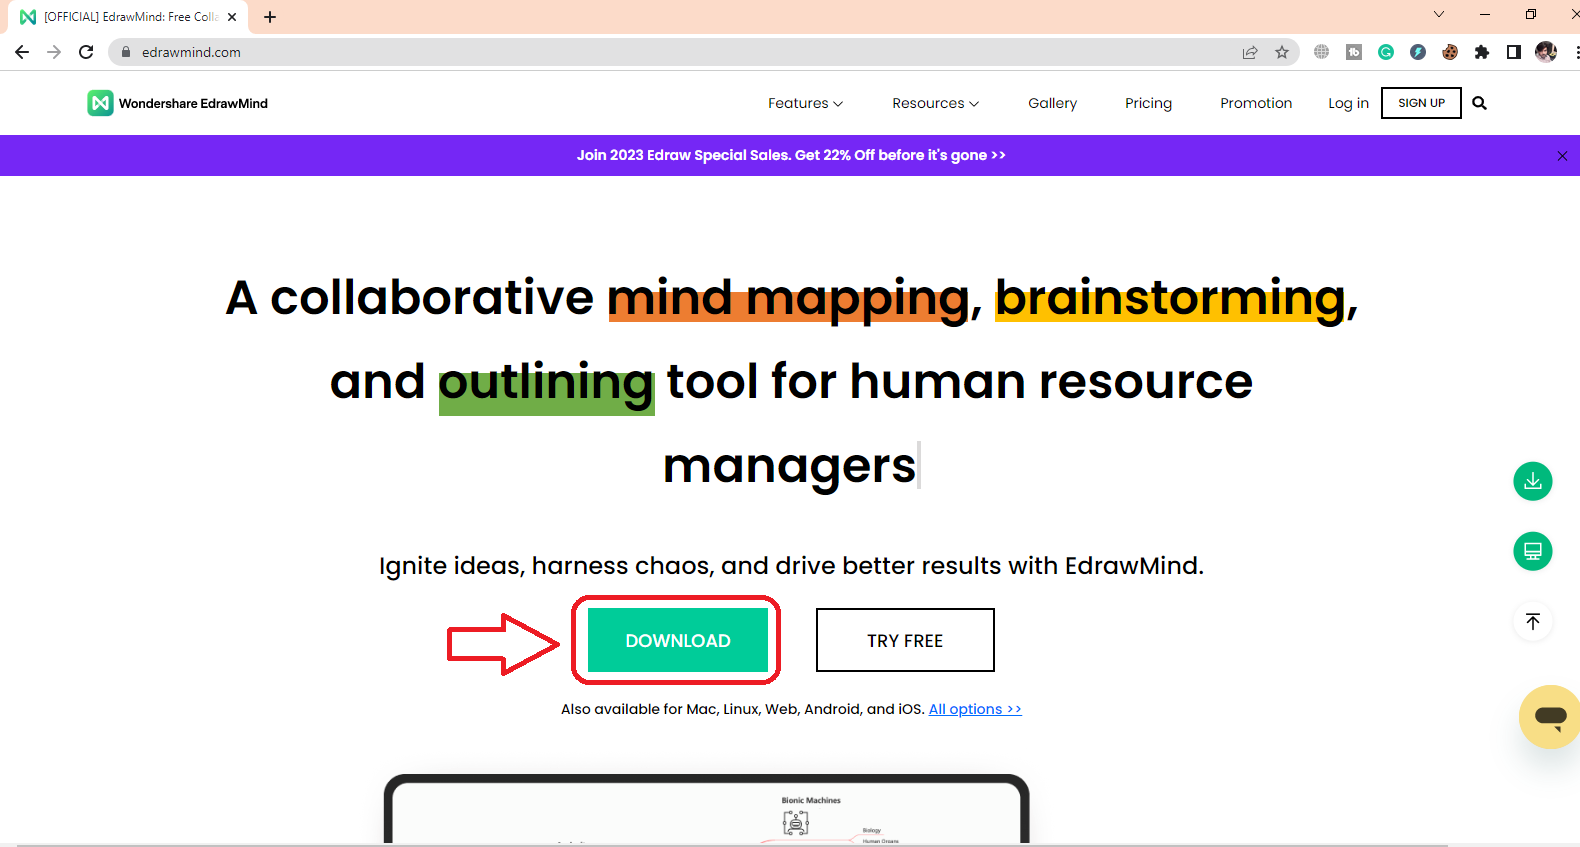
Task: Click the gray square extension icon
Action: click(x=1354, y=52)
